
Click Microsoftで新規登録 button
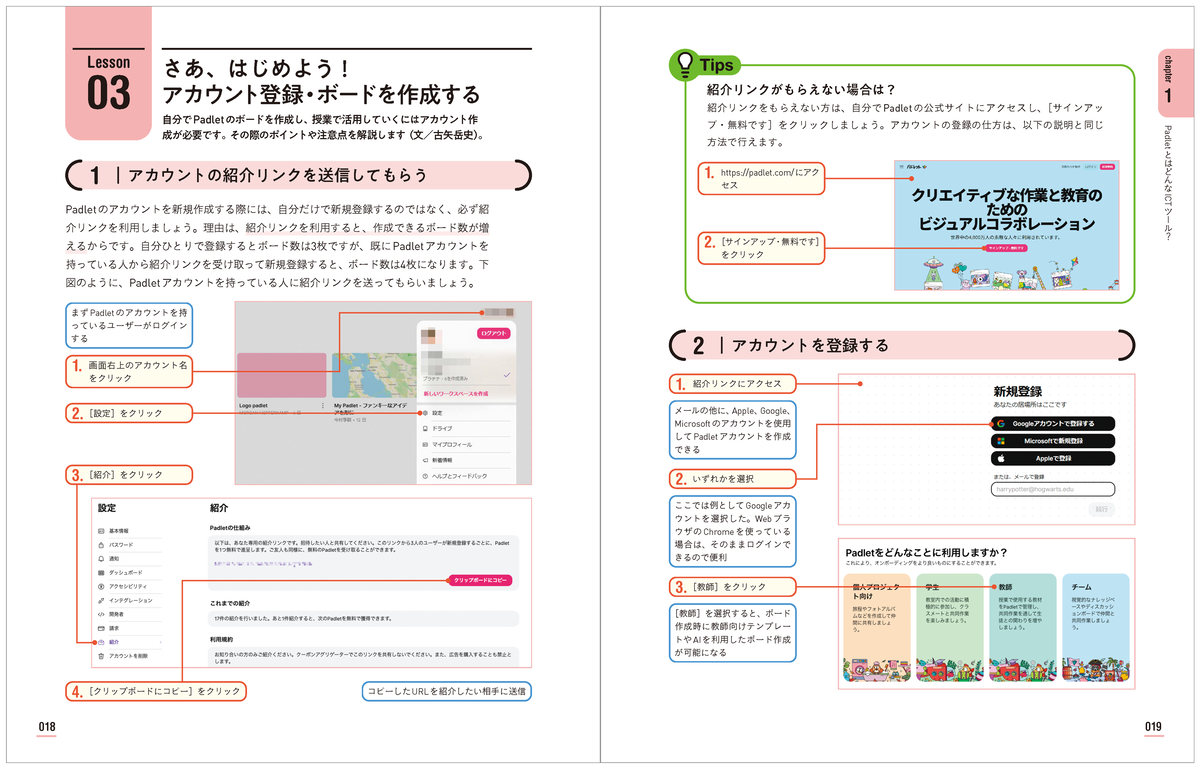[x=1053, y=441]
